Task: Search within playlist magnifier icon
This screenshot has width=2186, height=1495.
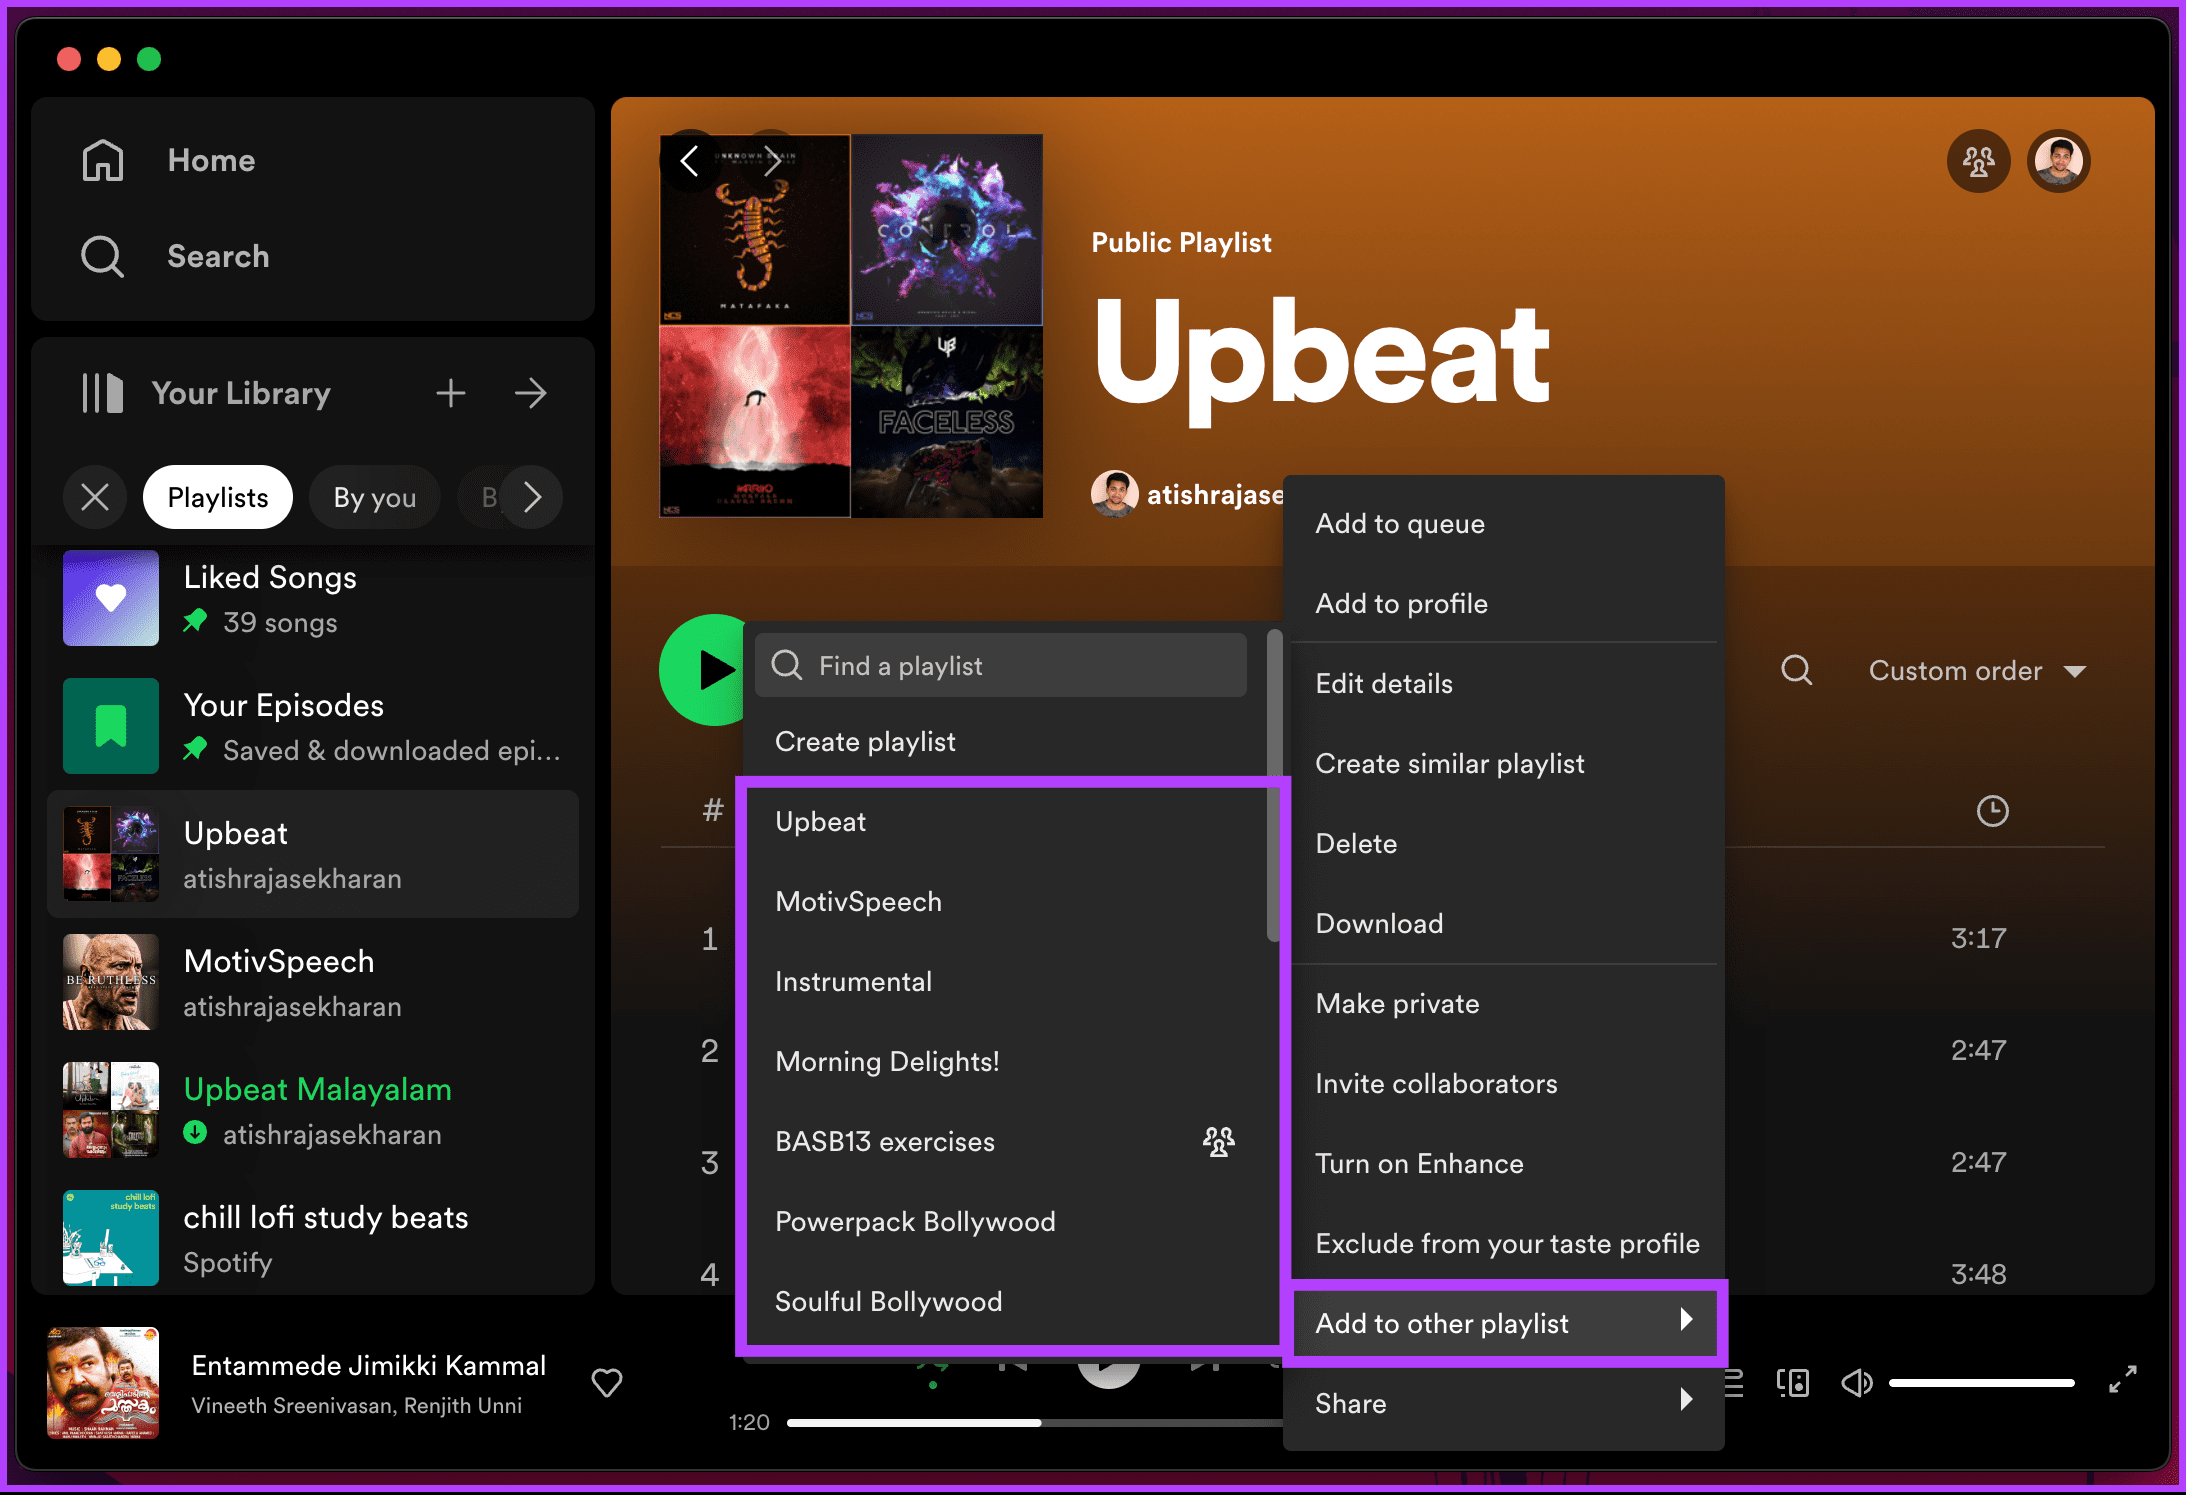Action: (x=1797, y=670)
